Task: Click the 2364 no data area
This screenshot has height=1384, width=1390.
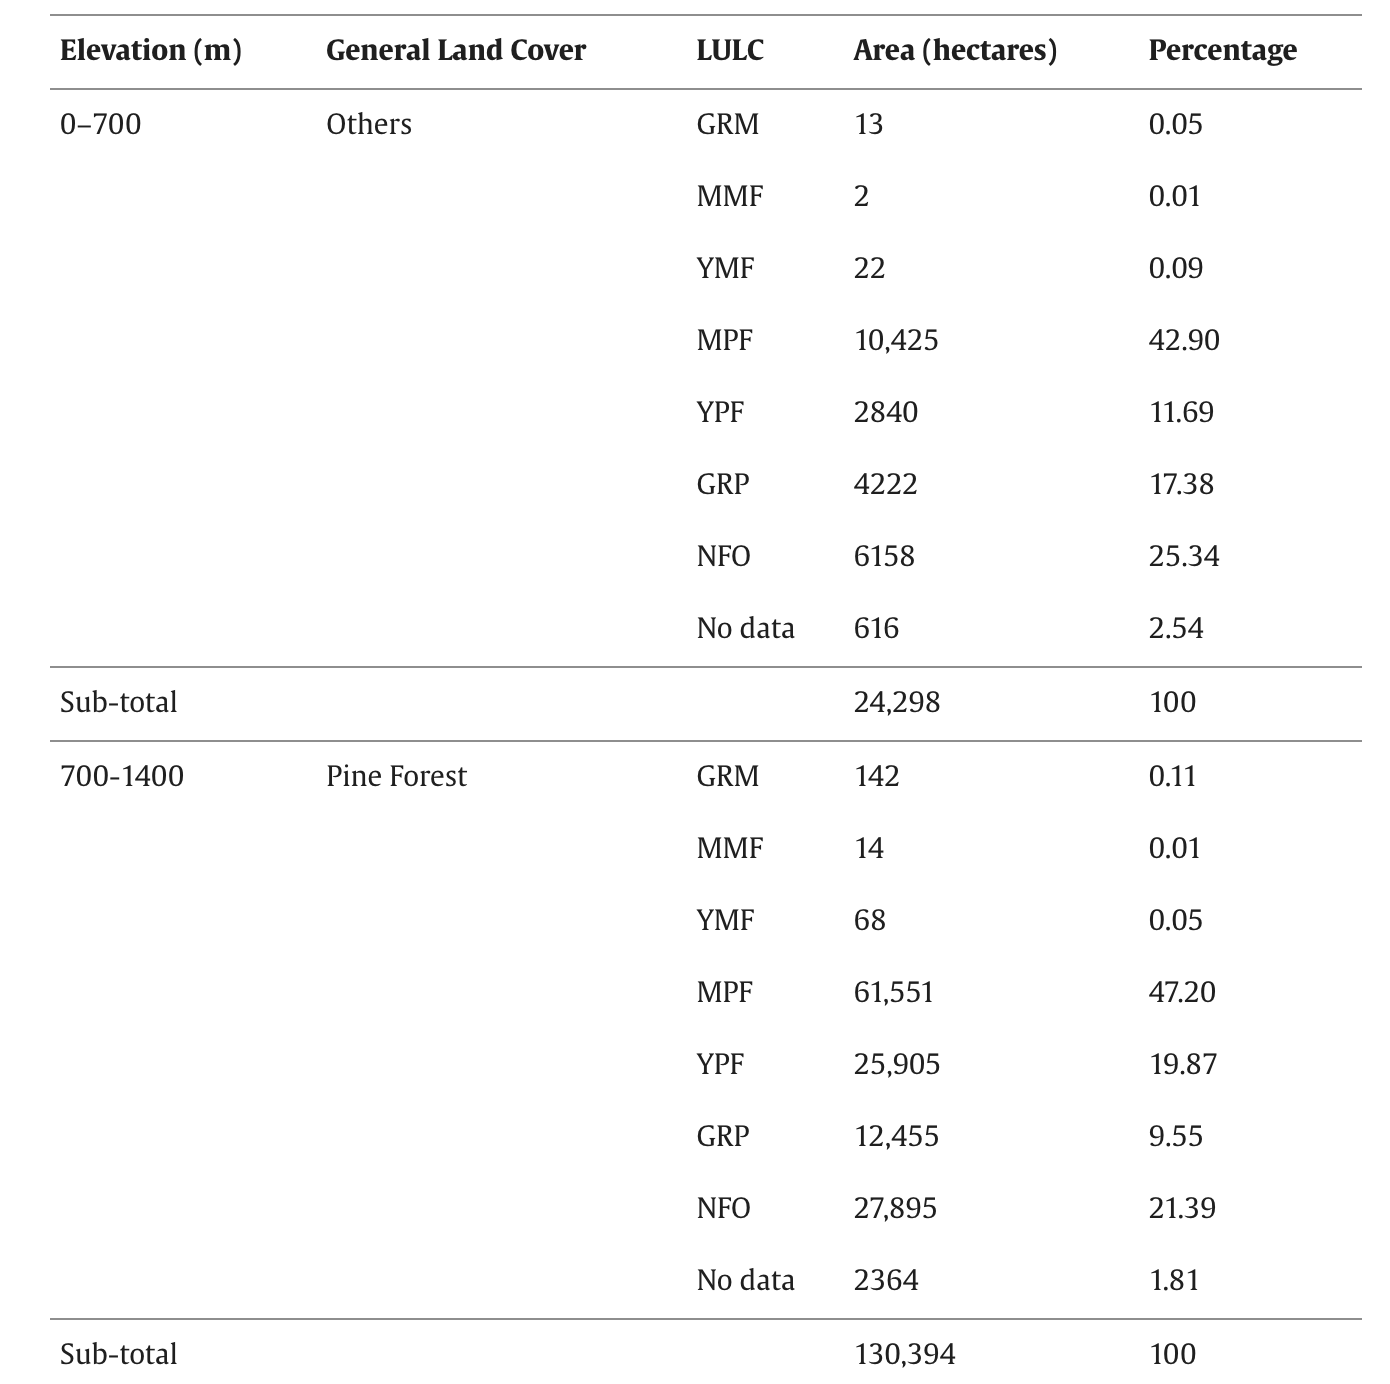Action: (886, 1280)
